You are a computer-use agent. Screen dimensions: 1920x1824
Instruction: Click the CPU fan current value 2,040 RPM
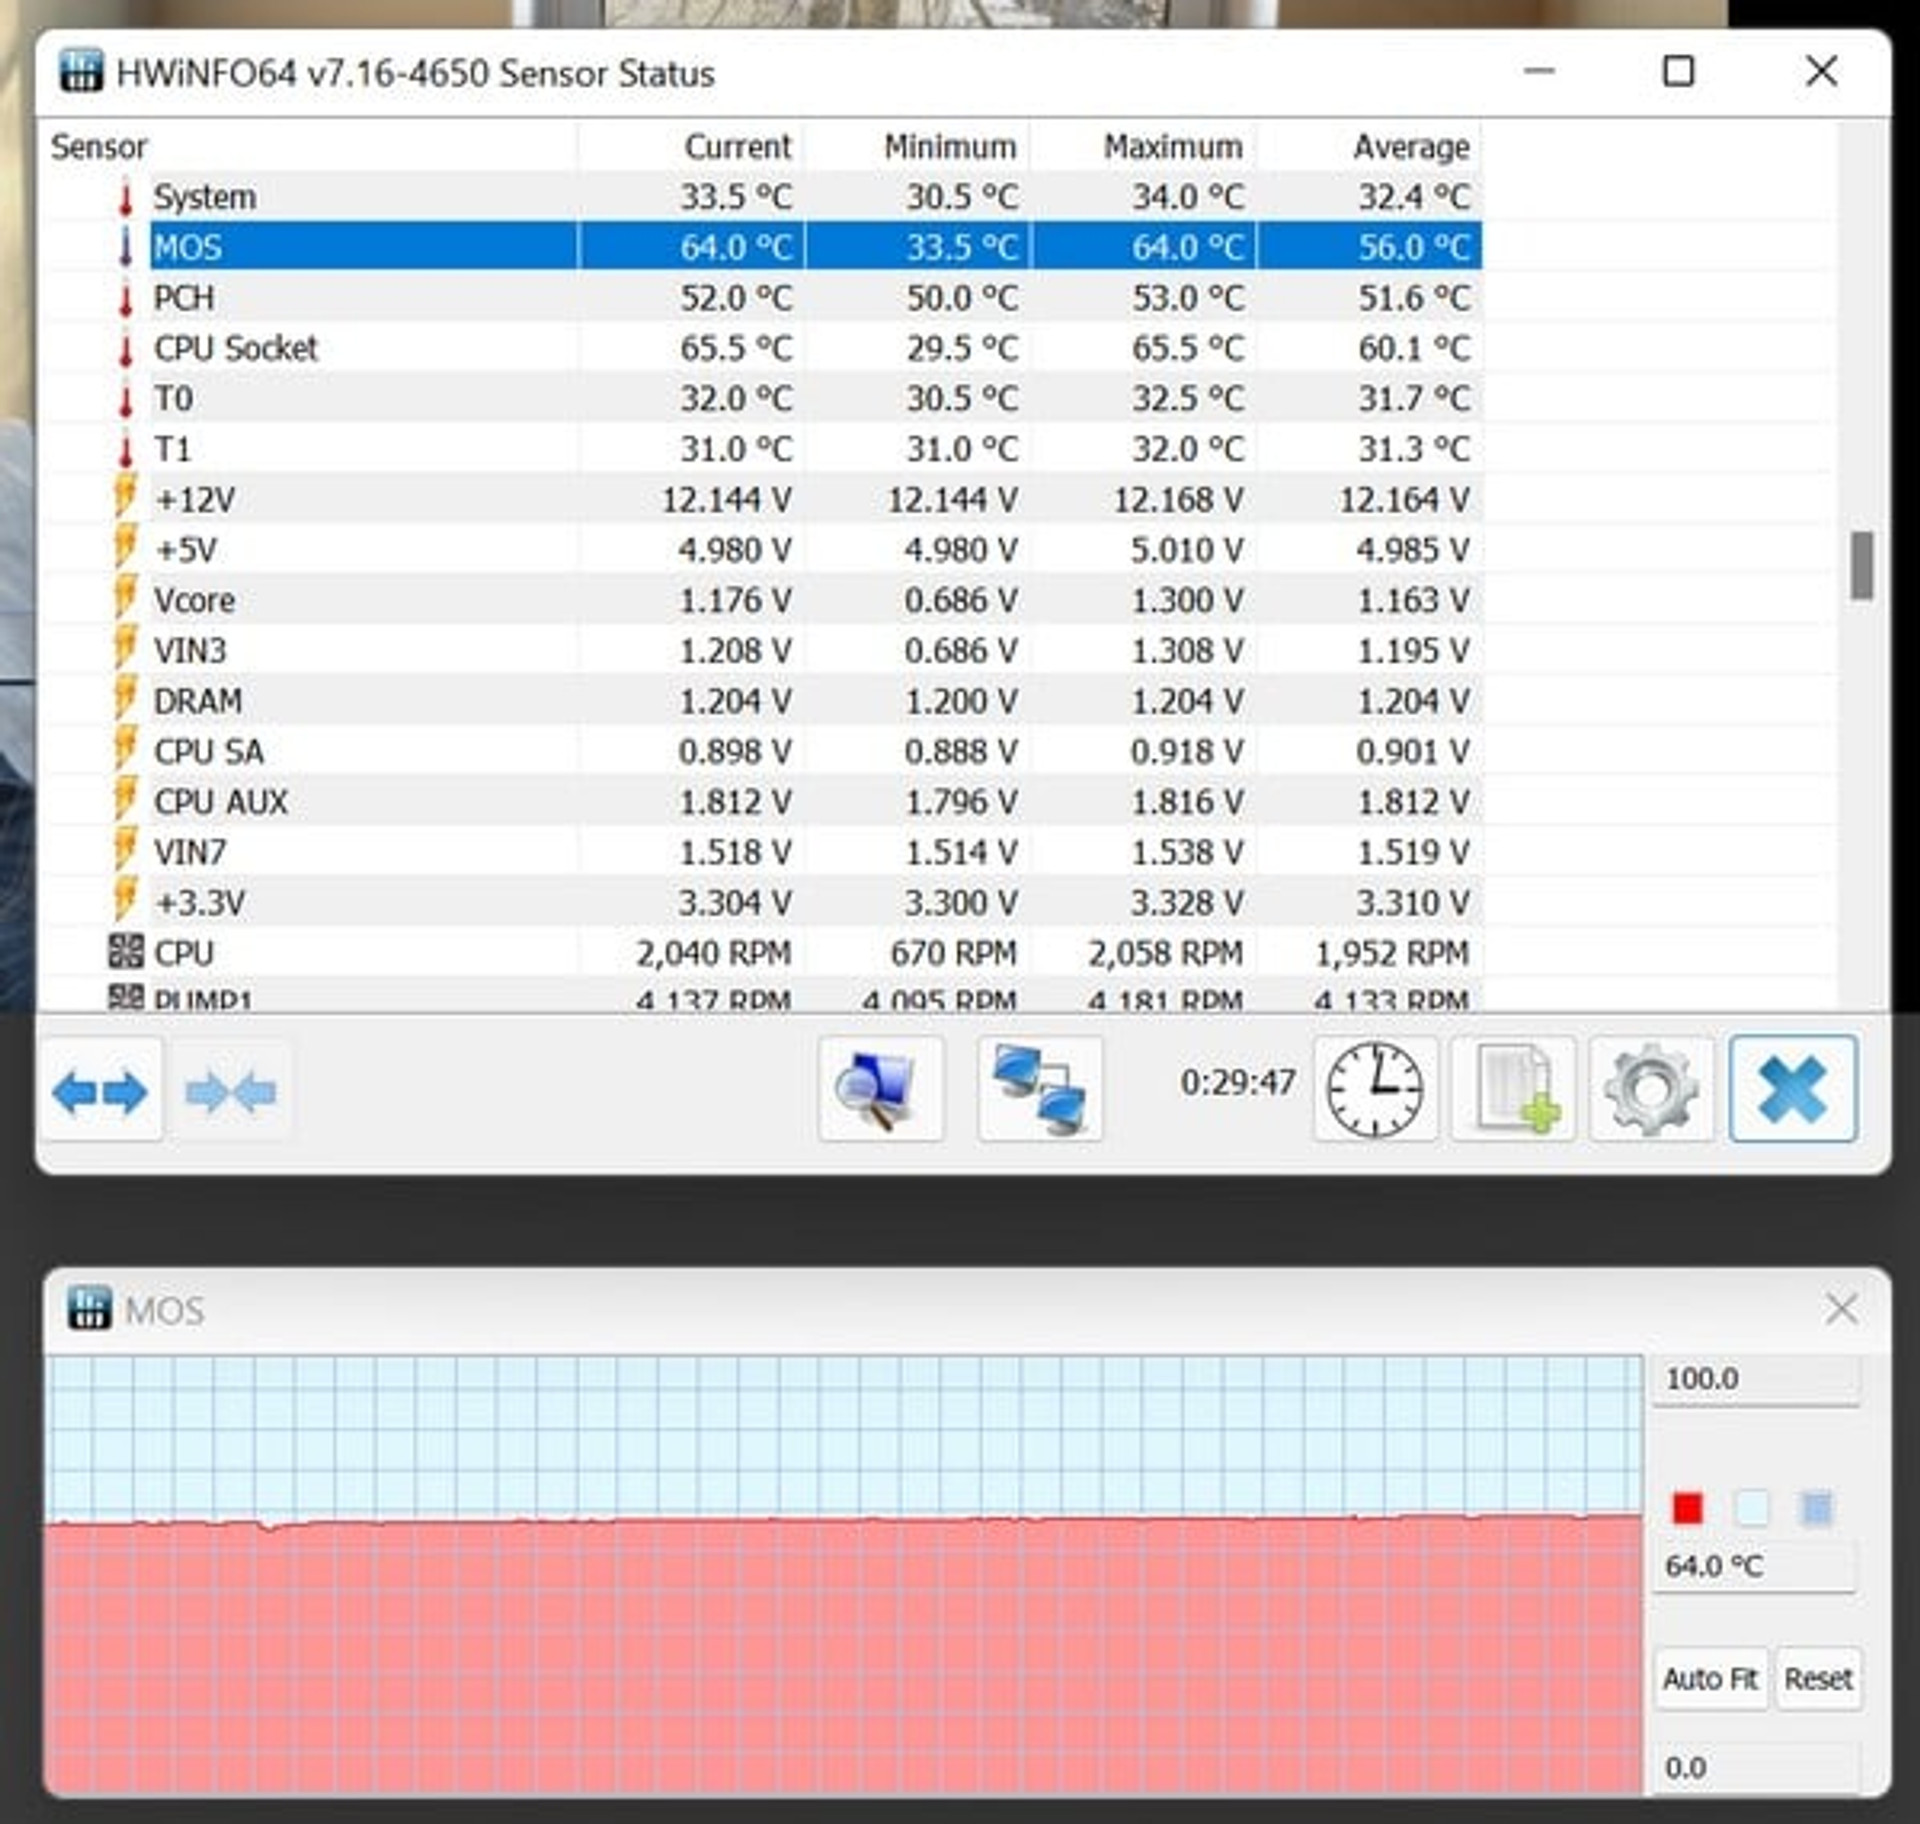[714, 953]
